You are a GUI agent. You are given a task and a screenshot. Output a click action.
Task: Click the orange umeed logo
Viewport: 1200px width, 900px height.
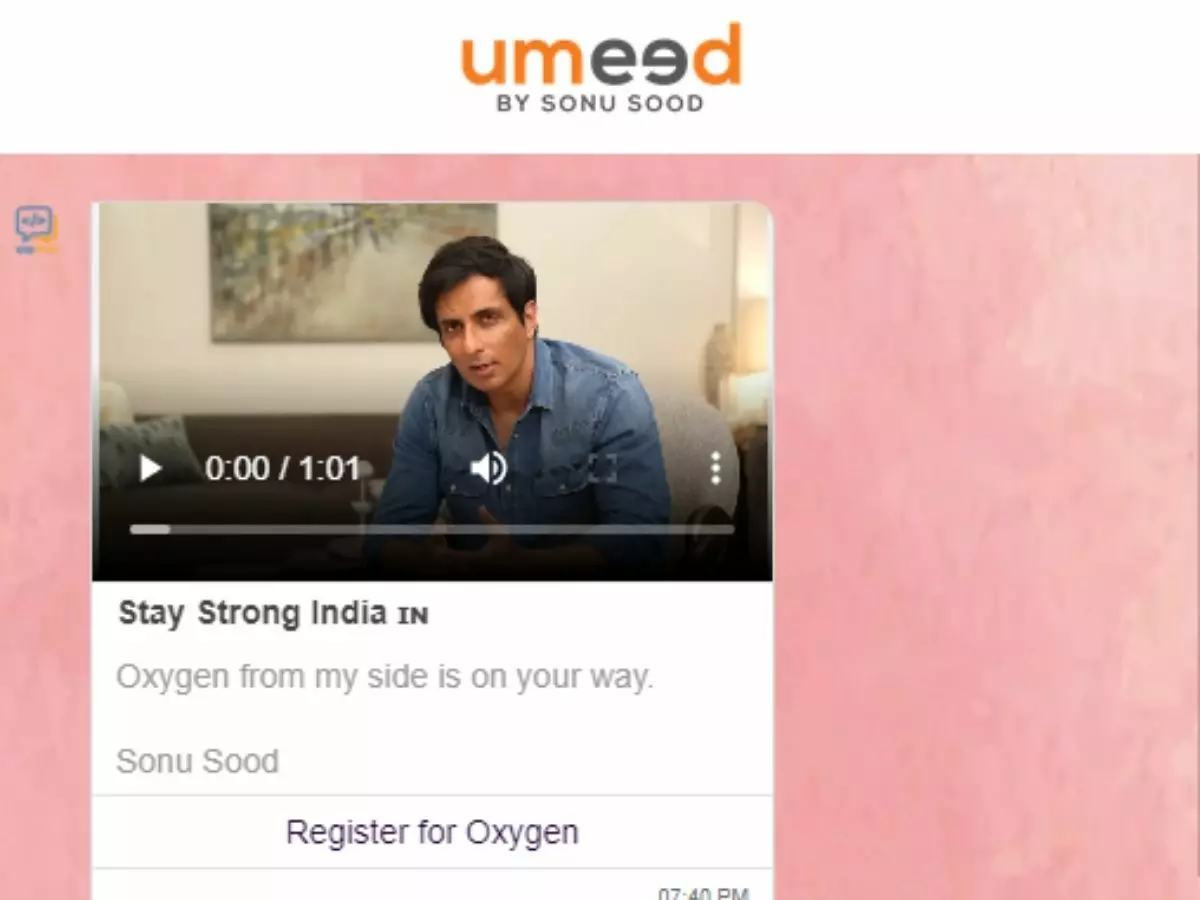[x=601, y=56]
